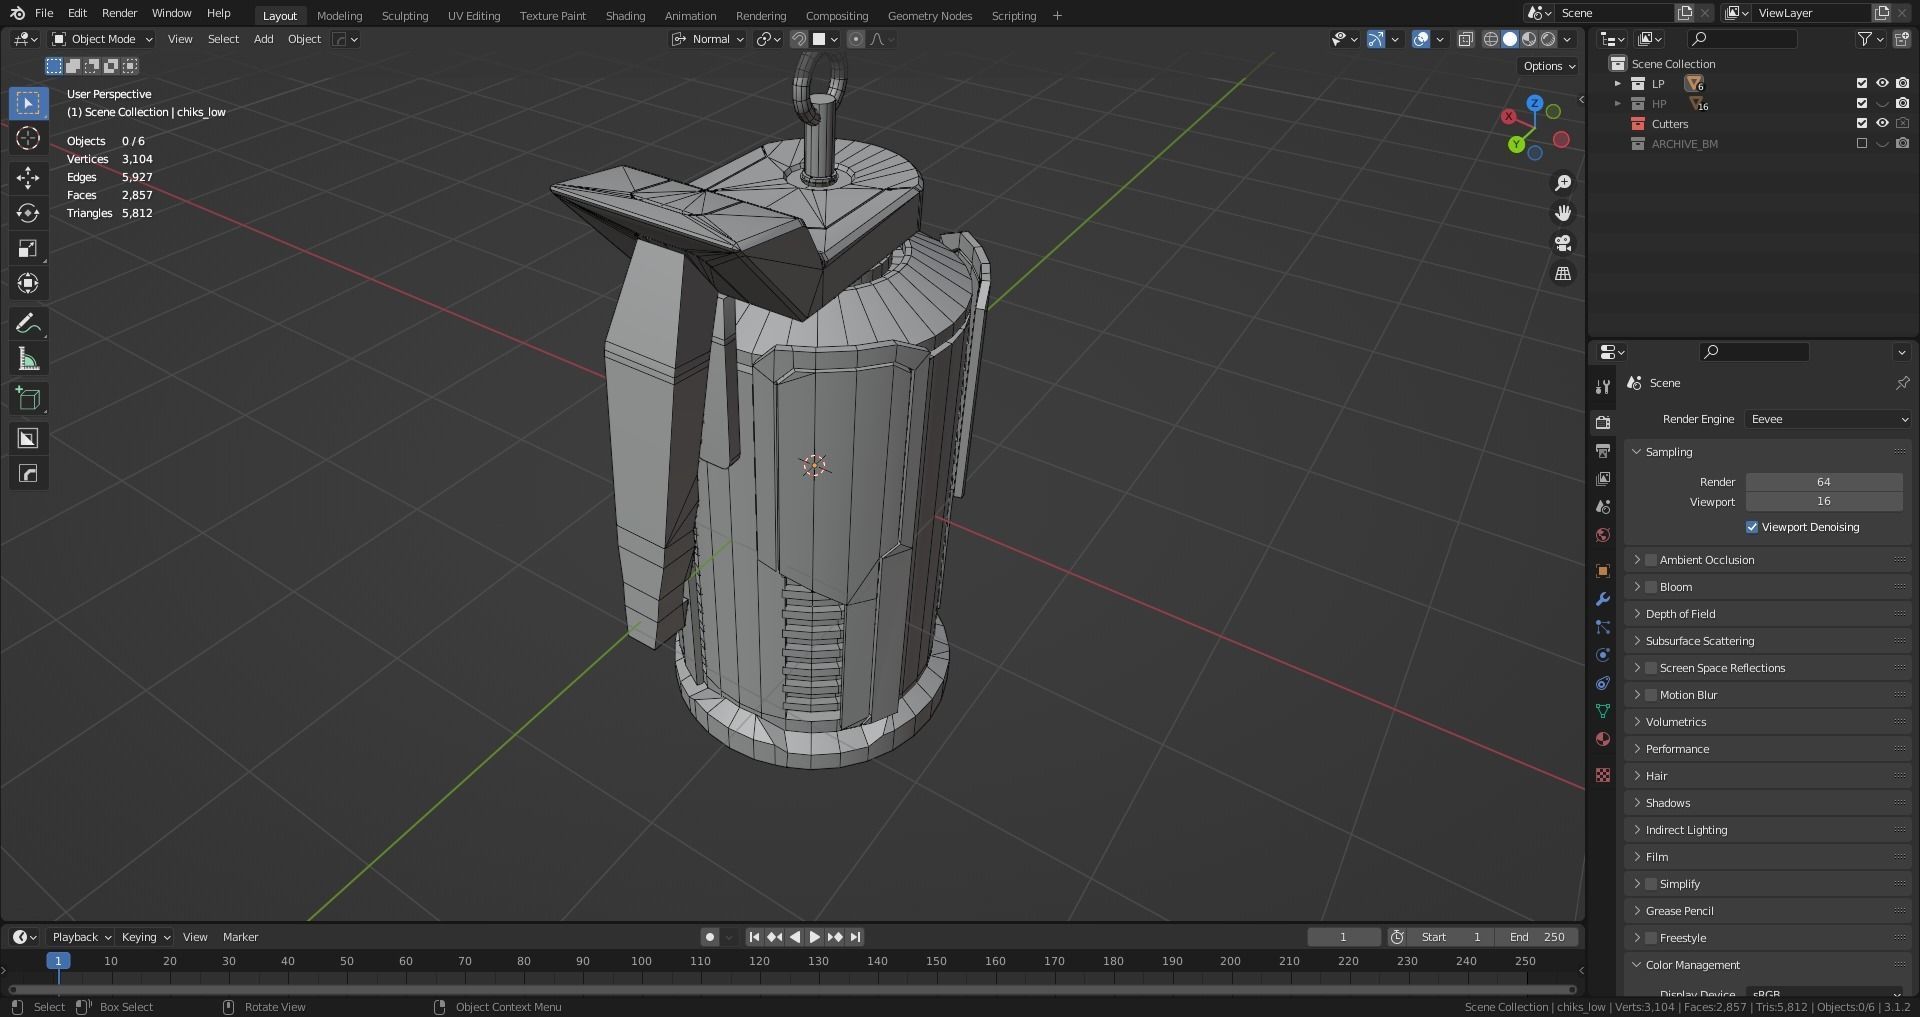Open the viewport Options button
This screenshot has height=1017, width=1920.
(x=1548, y=66)
